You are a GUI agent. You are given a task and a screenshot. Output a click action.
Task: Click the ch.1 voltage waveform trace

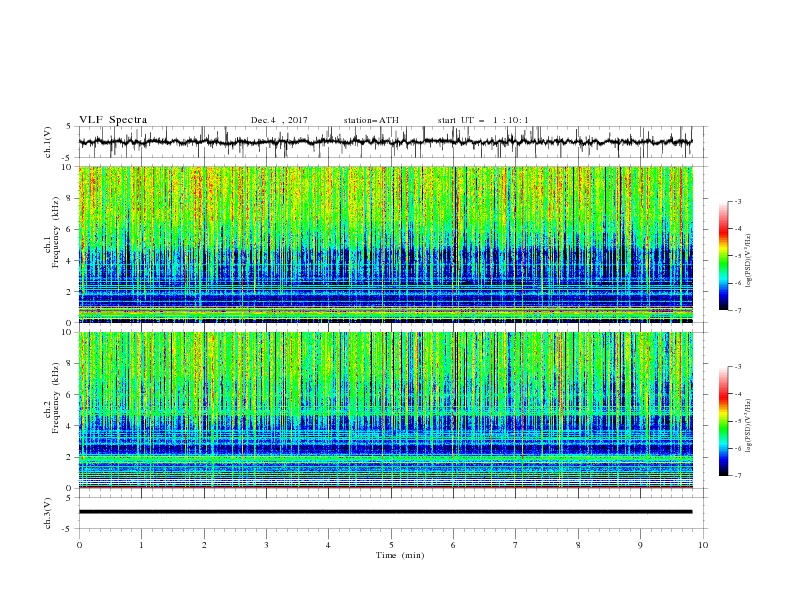pyautogui.click(x=385, y=142)
